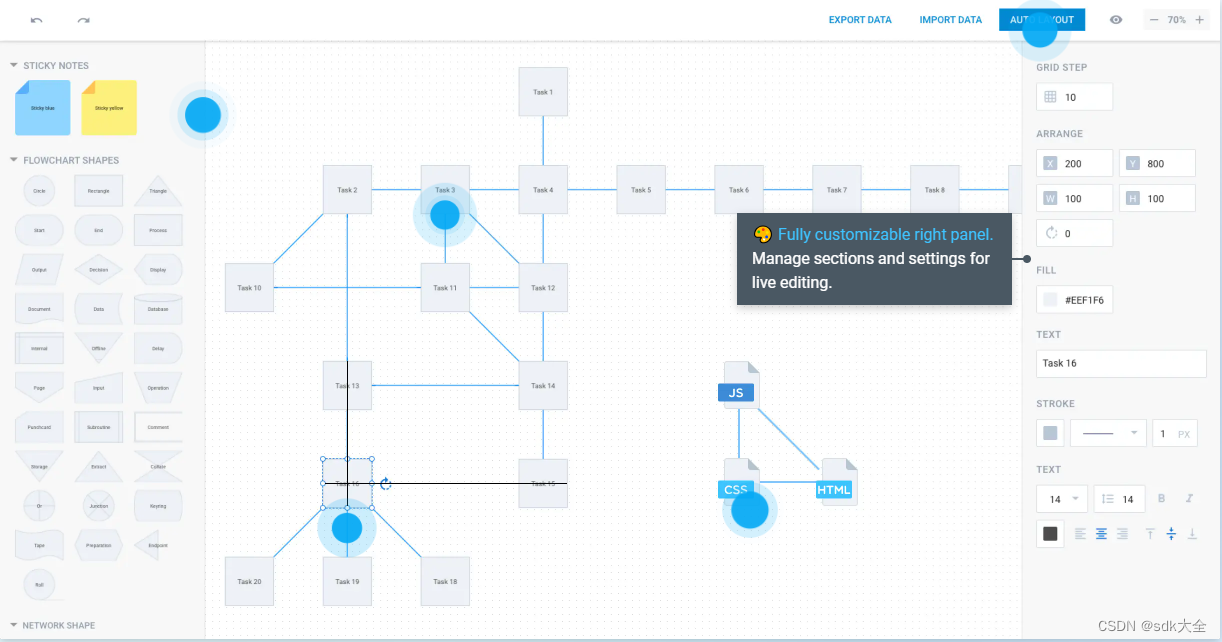
Task: Open the font size dropdown
Action: pos(1062,498)
